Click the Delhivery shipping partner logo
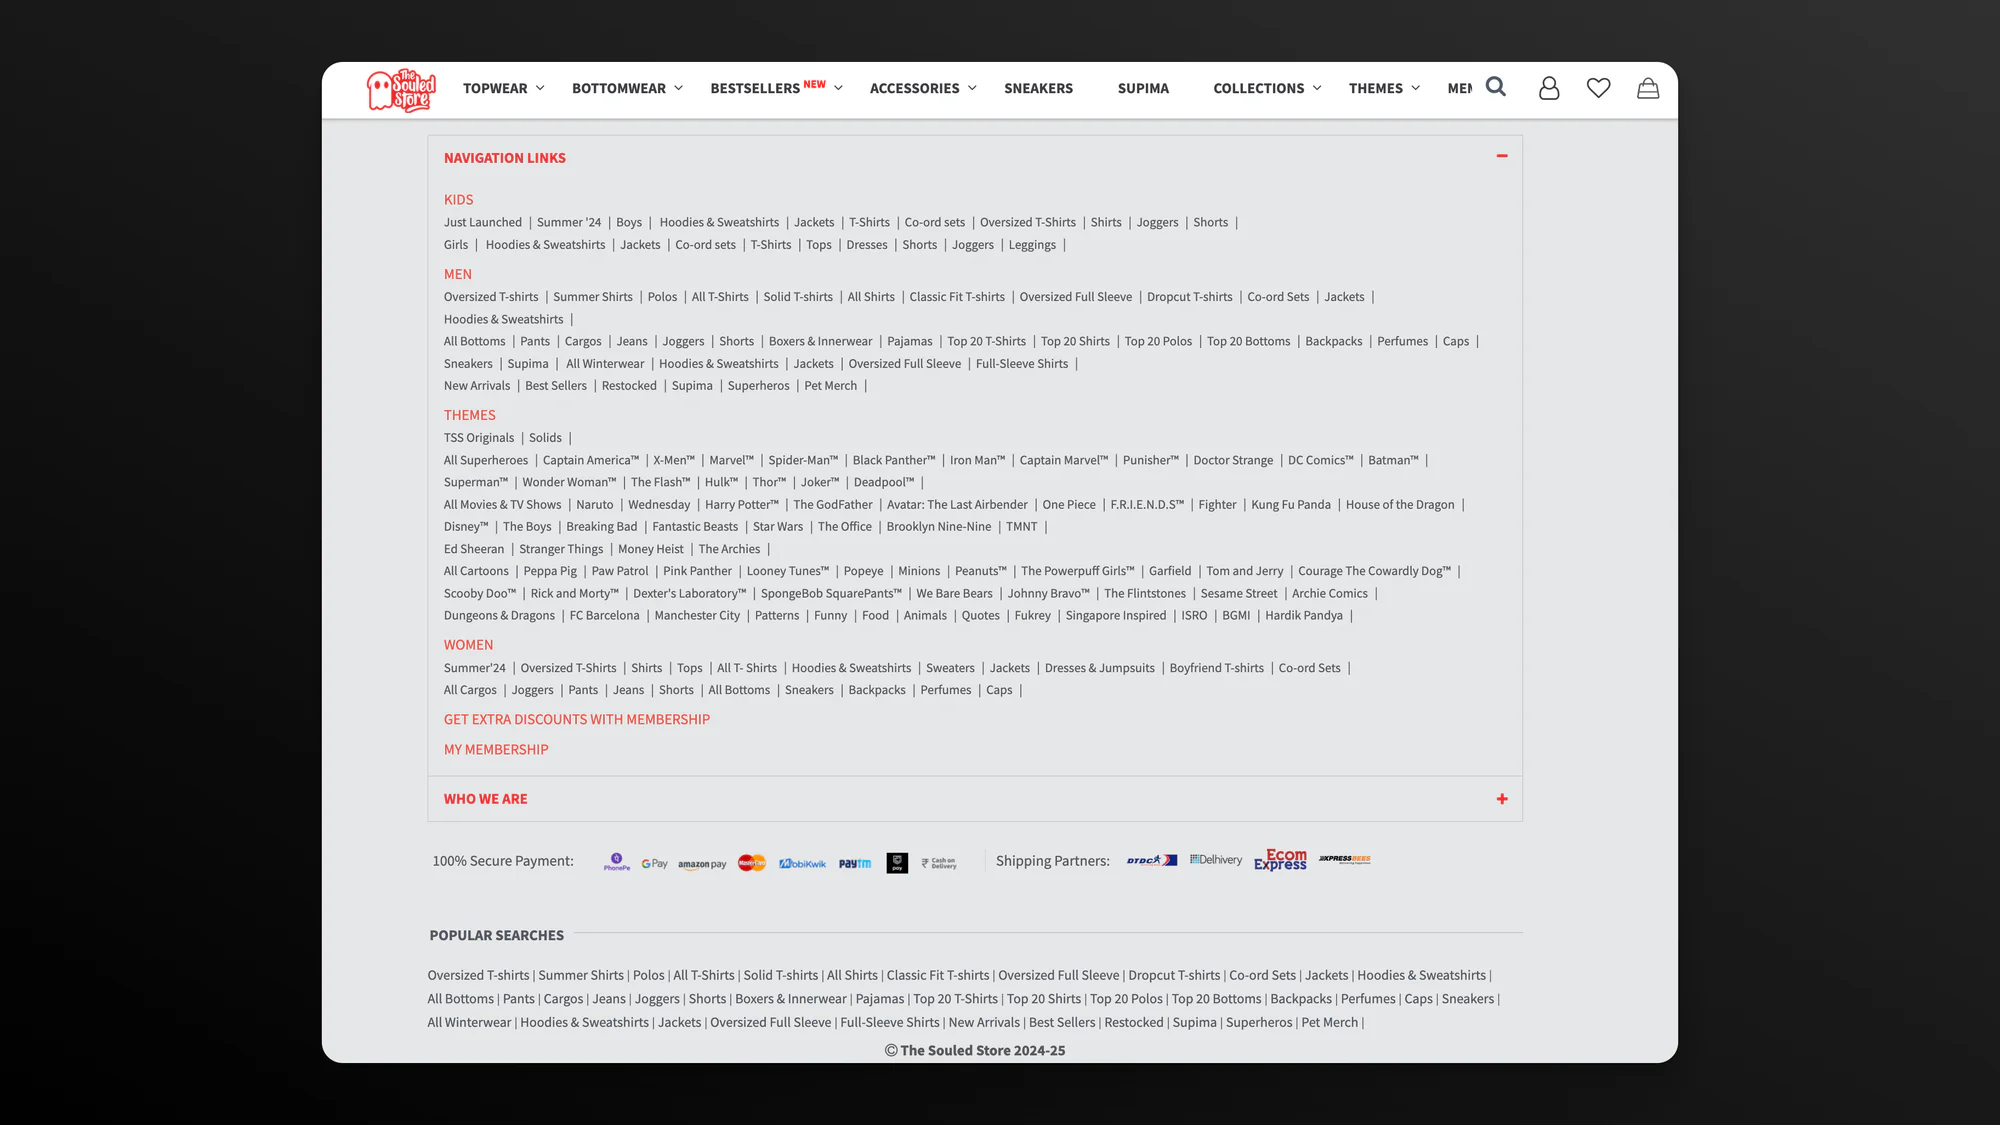 click(x=1216, y=860)
